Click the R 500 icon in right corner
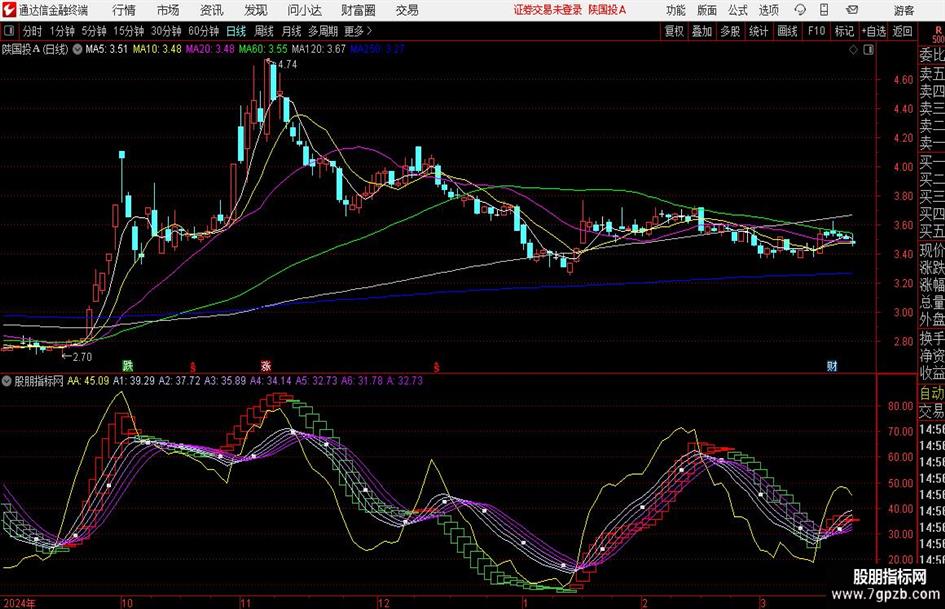Viewport: 945px width, 609px height. (x=938, y=34)
